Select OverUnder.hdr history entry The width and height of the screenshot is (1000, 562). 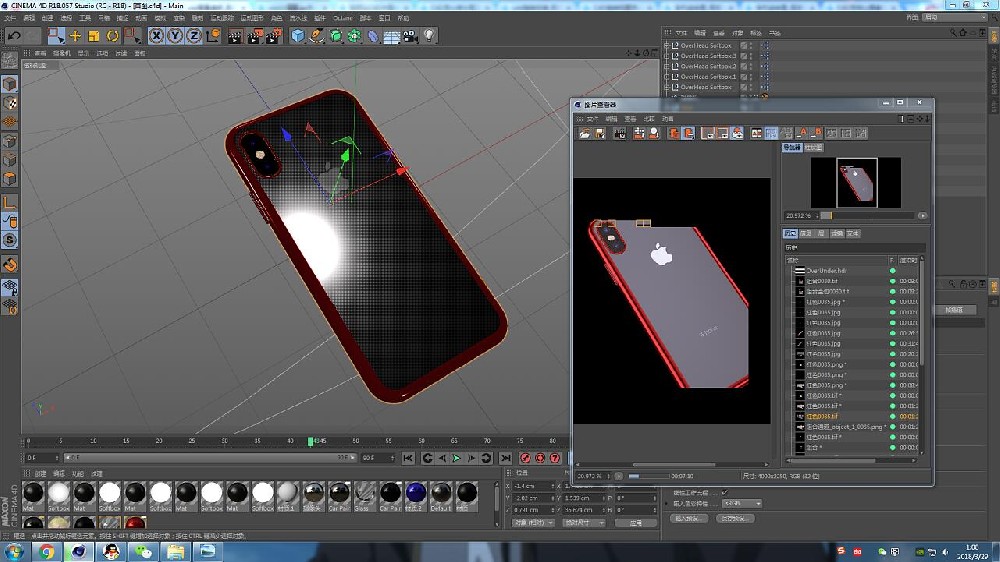(x=826, y=270)
